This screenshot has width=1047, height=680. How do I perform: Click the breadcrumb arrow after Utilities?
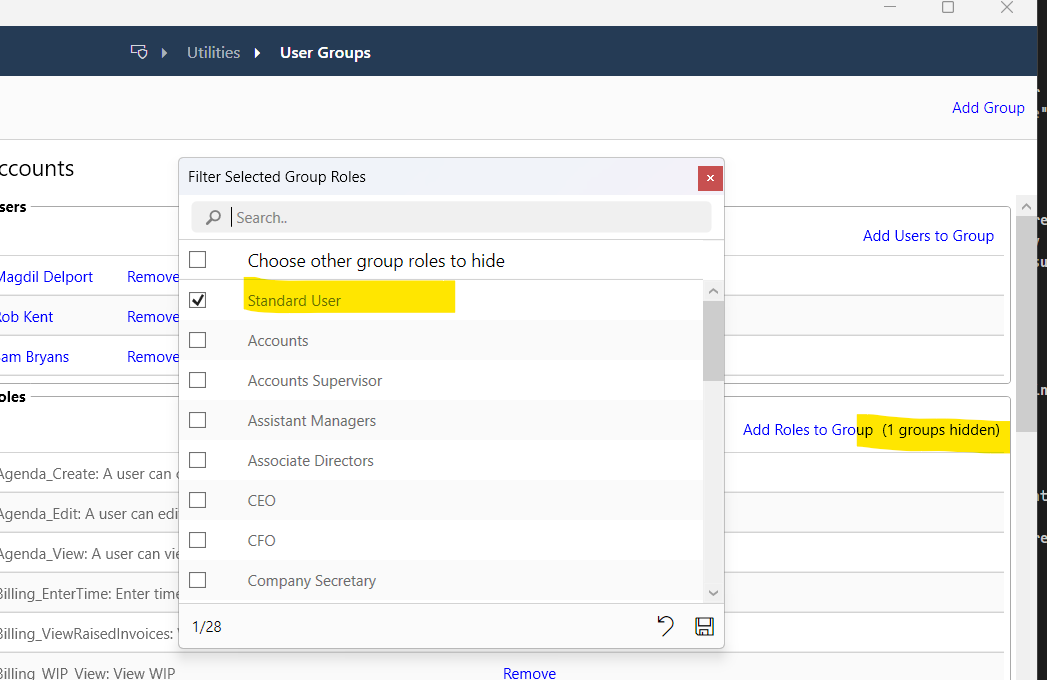point(258,53)
